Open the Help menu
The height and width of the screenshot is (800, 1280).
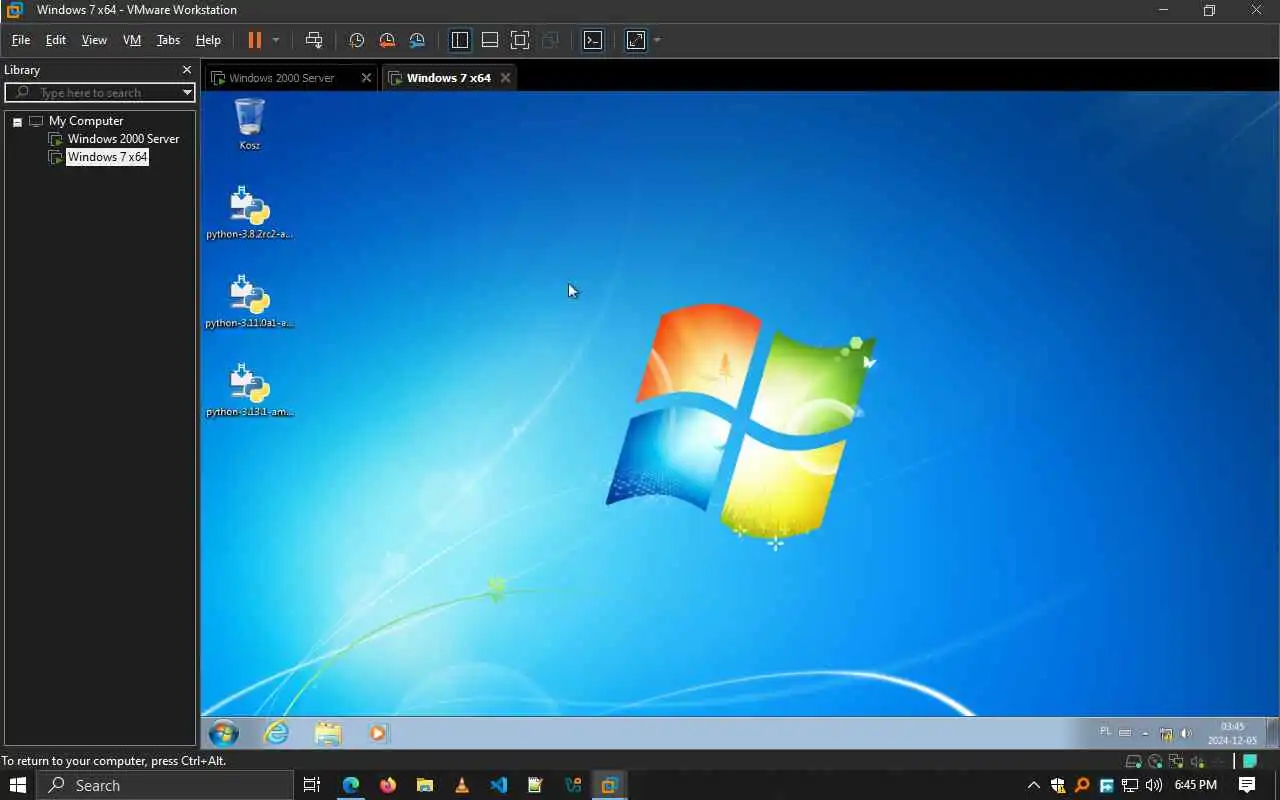click(x=208, y=40)
